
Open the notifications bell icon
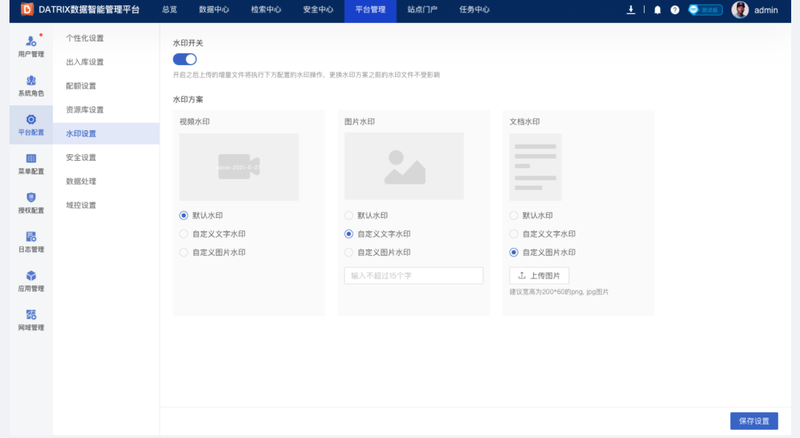tap(657, 10)
